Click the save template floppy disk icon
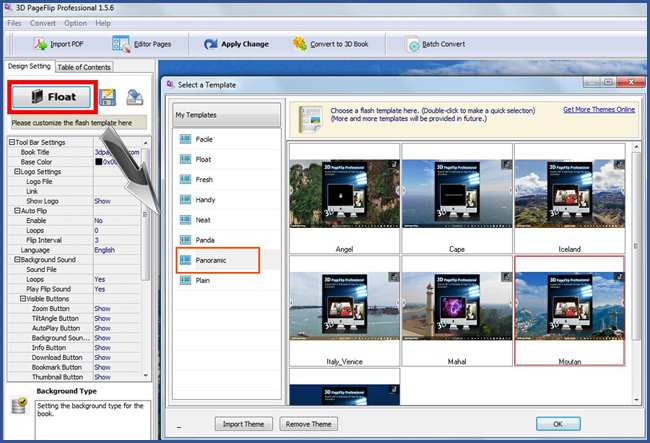Image resolution: width=650 pixels, height=443 pixels. tap(107, 98)
